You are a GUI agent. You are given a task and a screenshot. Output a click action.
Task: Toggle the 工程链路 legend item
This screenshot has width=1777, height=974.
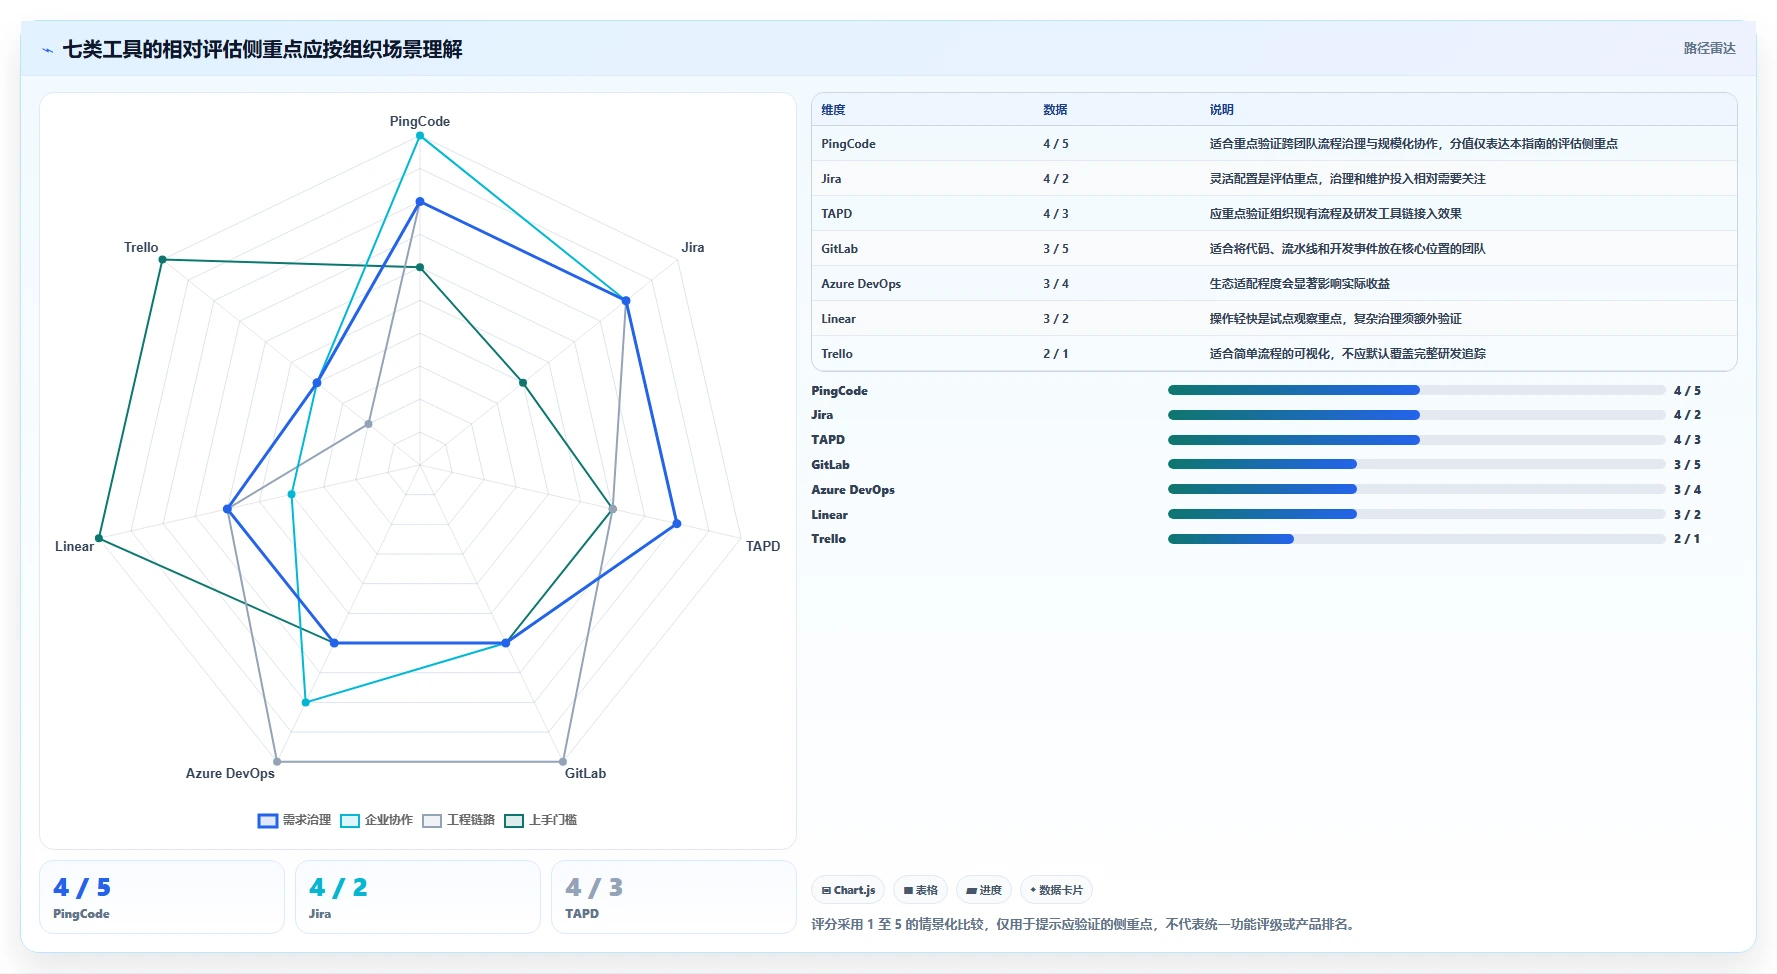click(458, 820)
